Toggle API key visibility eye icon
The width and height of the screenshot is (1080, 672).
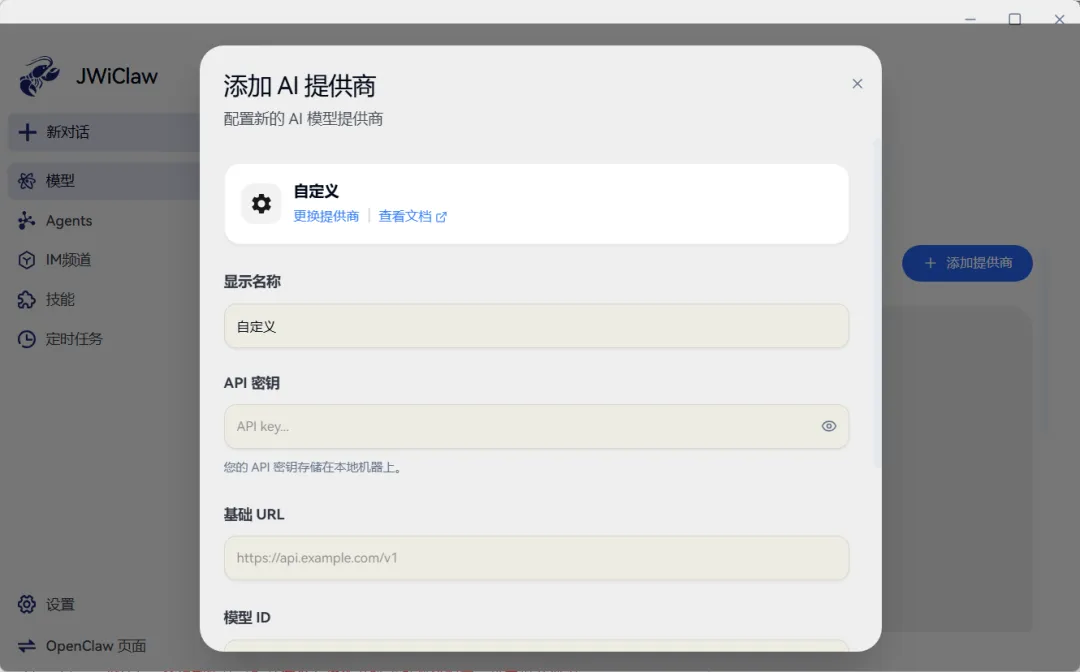click(828, 426)
